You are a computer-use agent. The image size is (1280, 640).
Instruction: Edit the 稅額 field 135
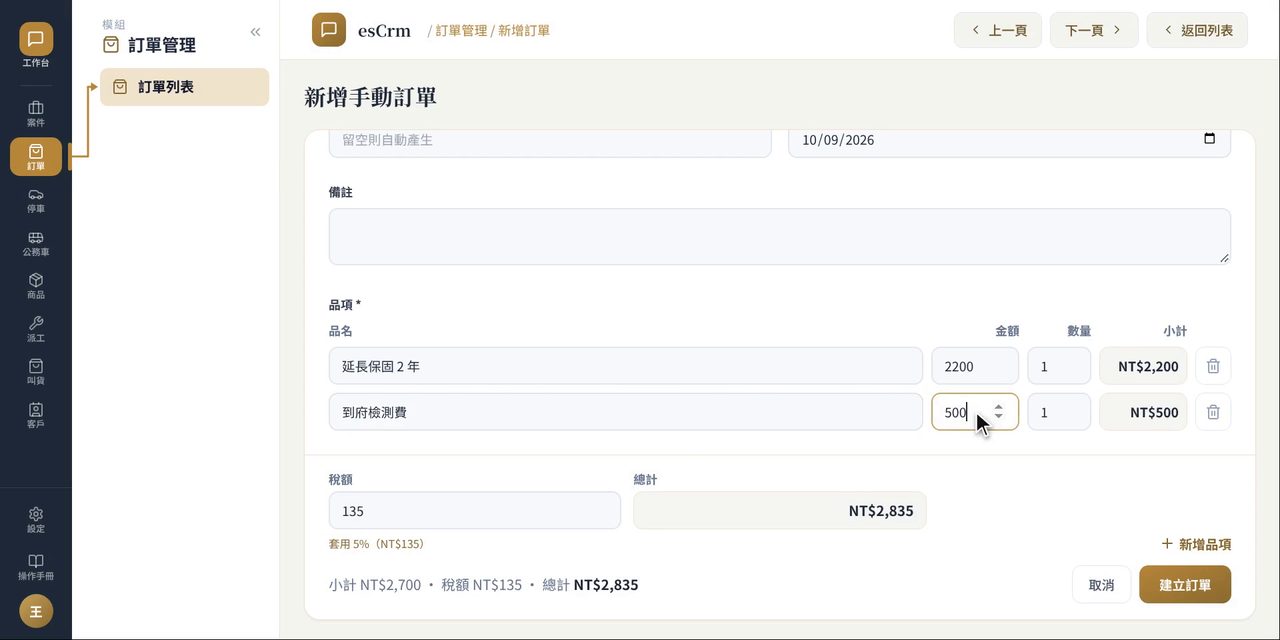(475, 510)
